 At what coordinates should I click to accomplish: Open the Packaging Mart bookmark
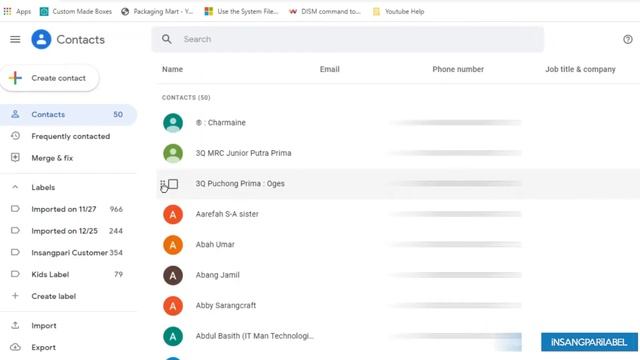click(157, 11)
